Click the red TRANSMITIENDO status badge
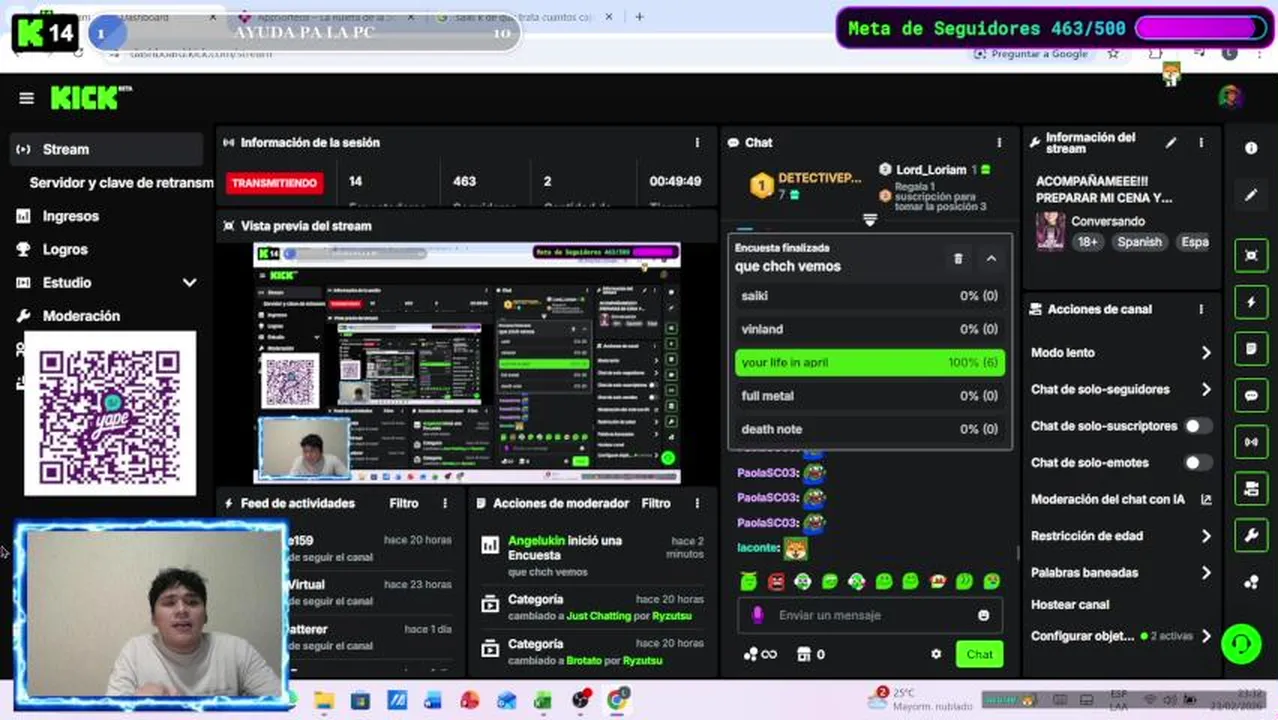This screenshot has width=1278, height=720. [274, 183]
